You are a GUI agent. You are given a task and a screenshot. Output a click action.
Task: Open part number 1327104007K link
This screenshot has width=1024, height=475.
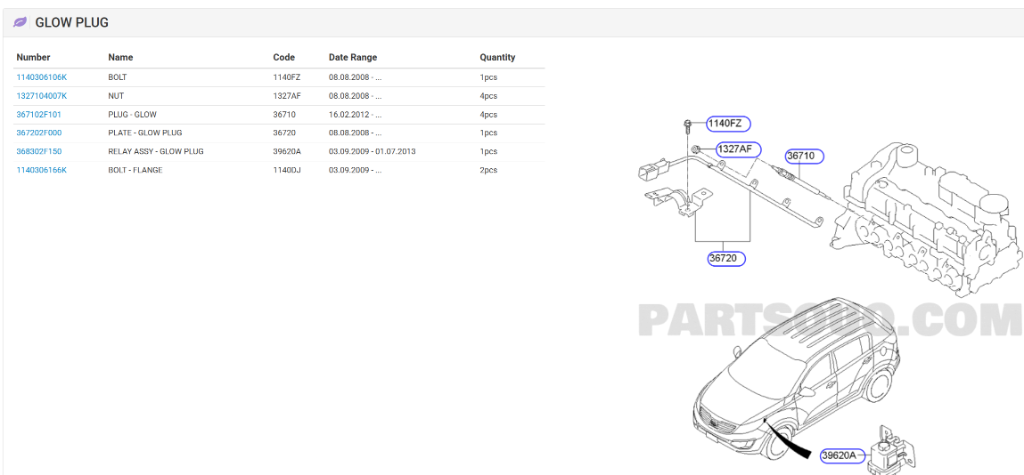[42, 96]
